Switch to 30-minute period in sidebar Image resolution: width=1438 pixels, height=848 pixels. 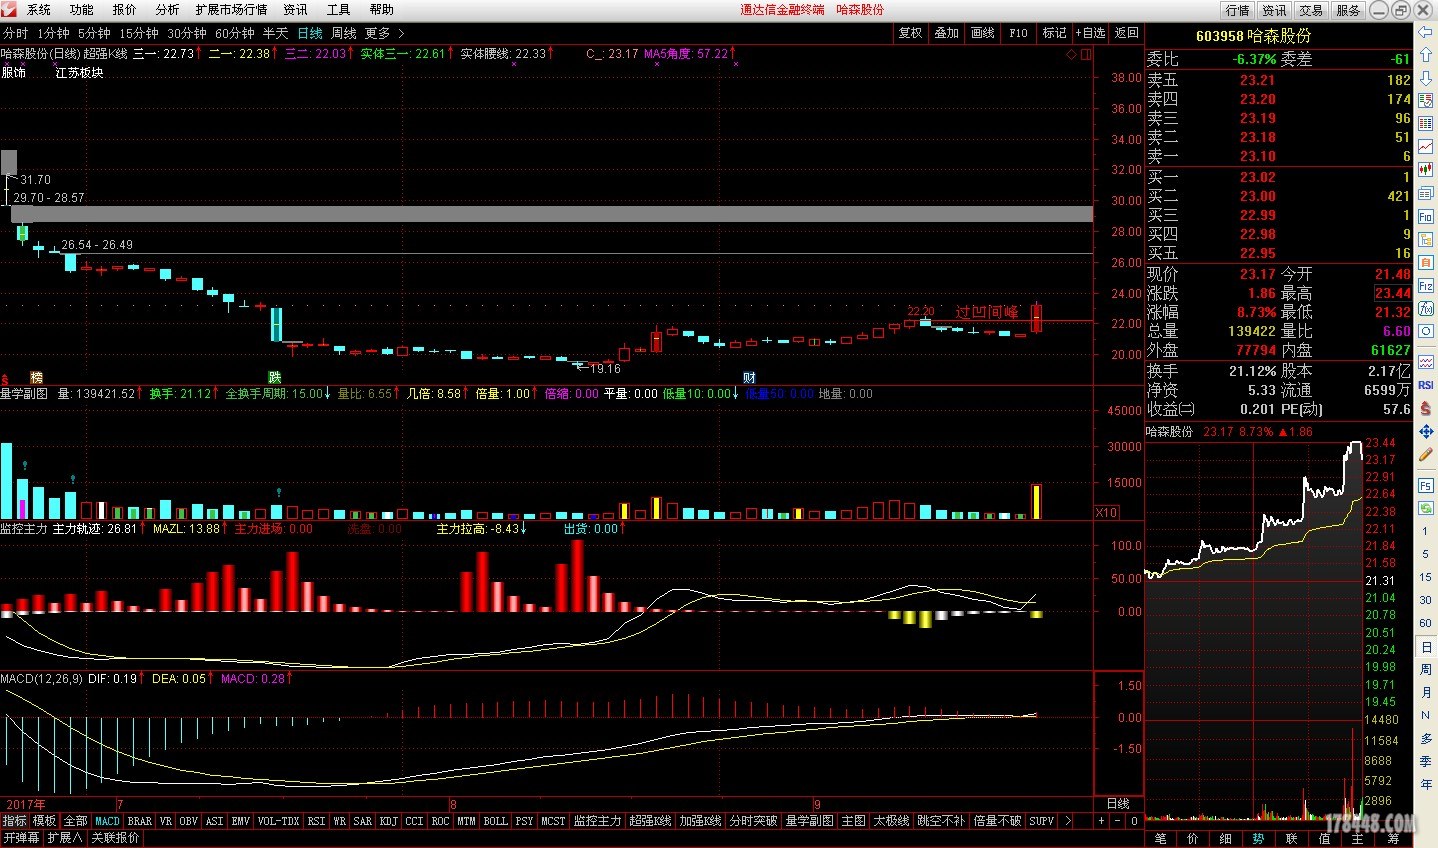pyautogui.click(x=1426, y=600)
